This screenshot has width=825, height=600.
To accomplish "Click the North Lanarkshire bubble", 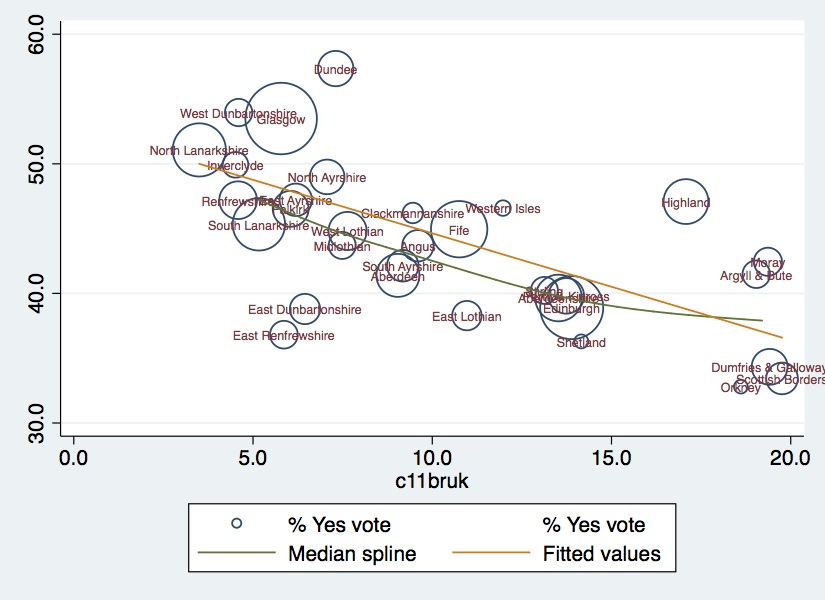I will (x=199, y=150).
